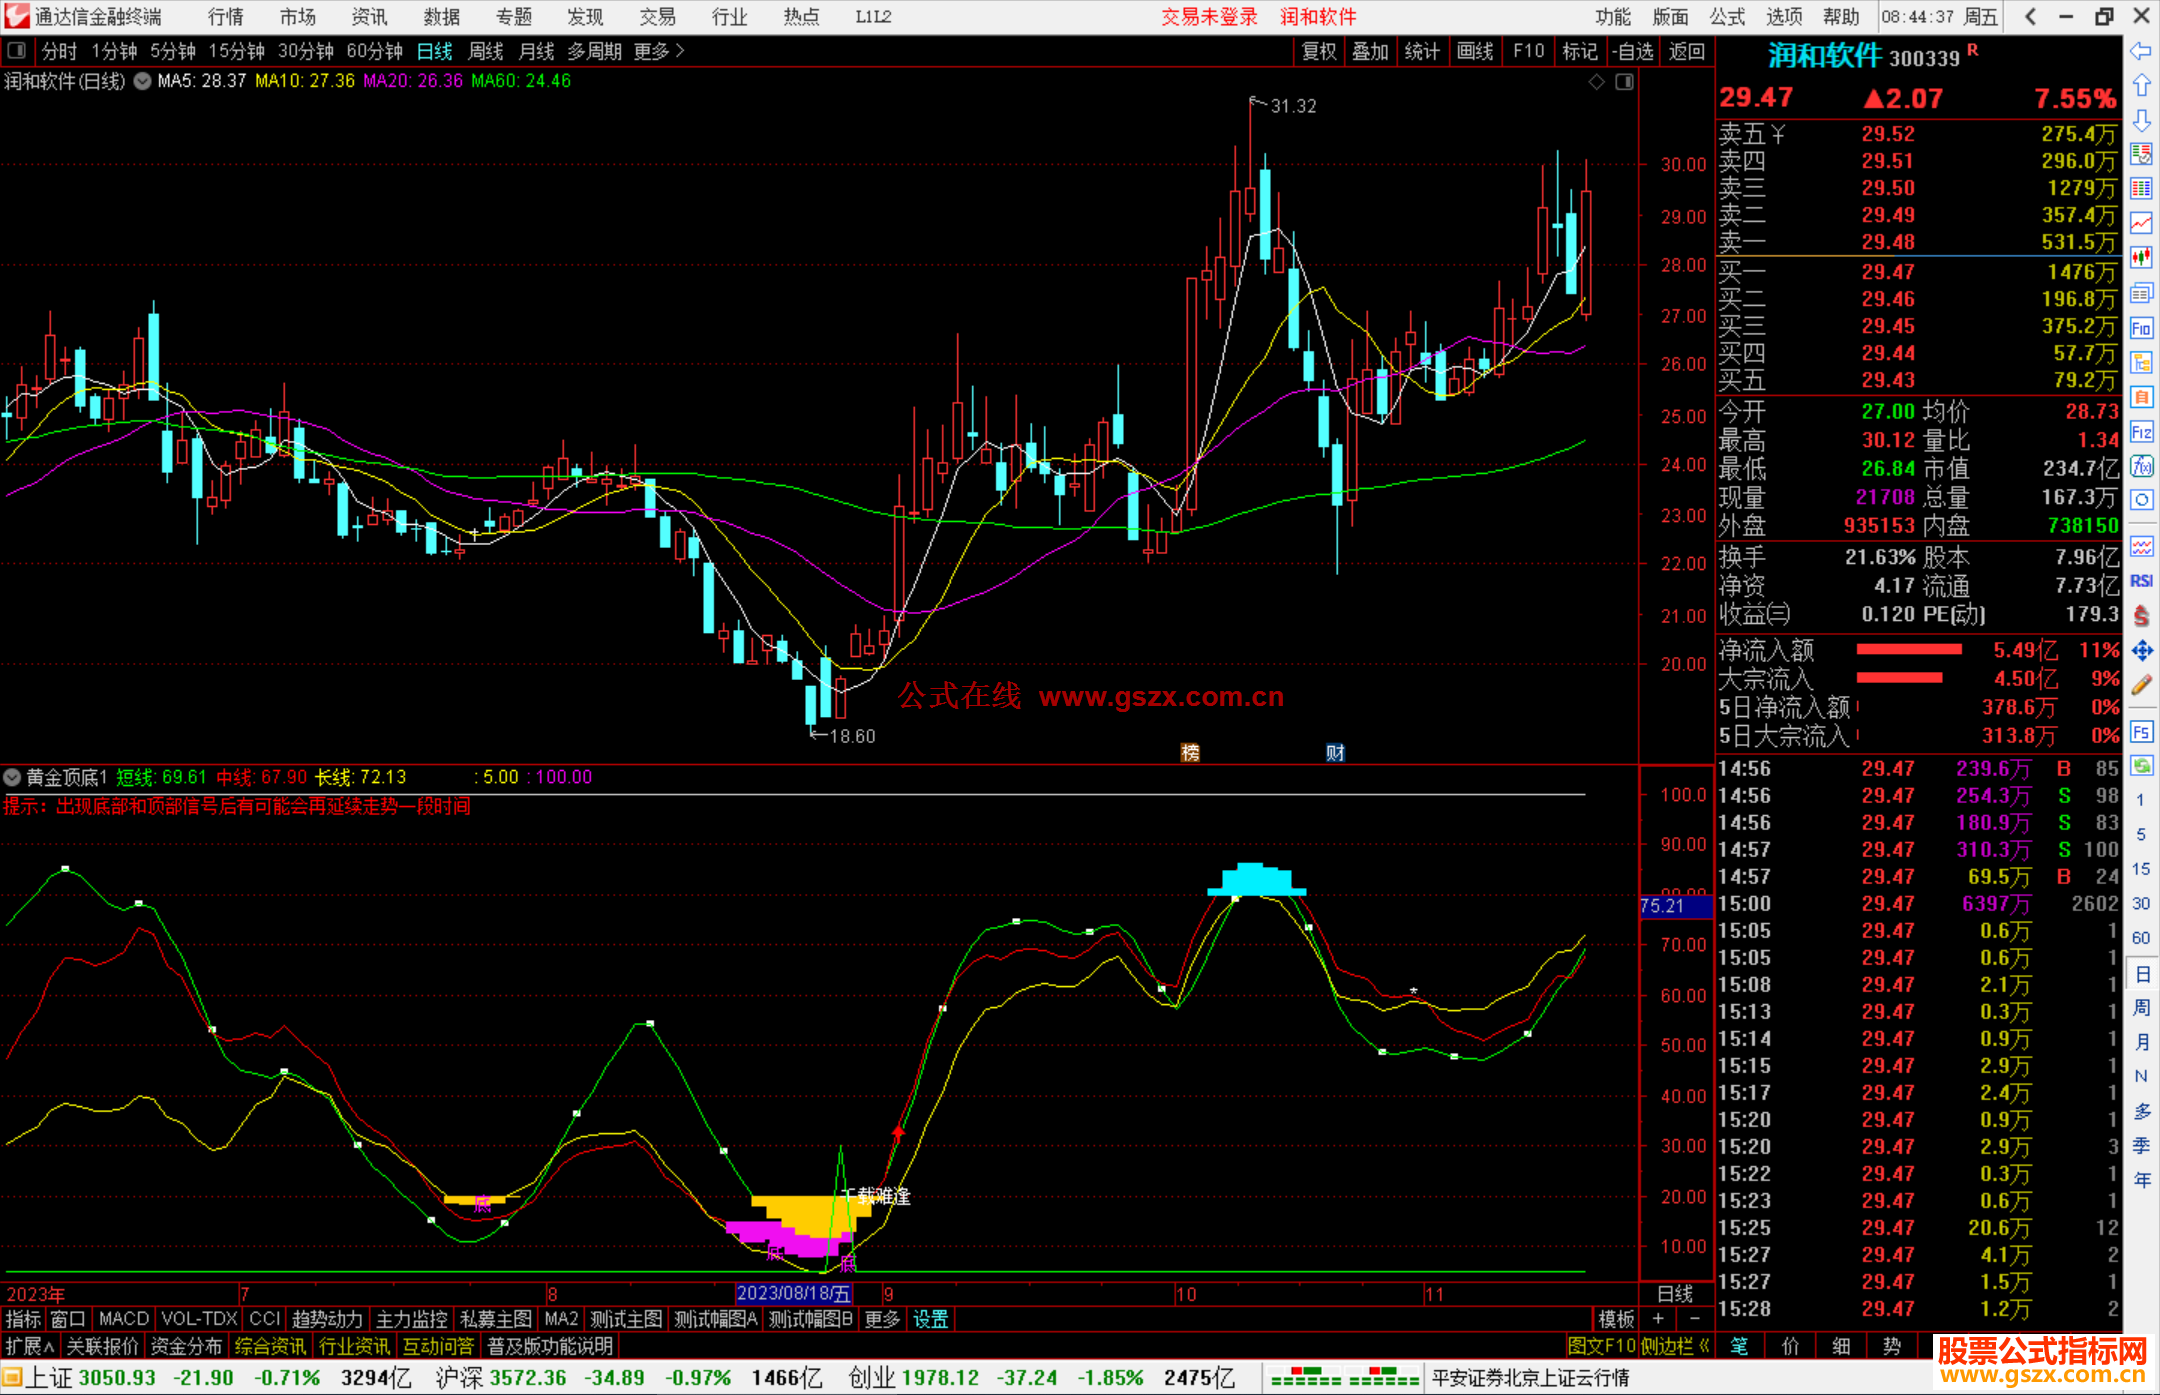Switch to the 周线 period tab
This screenshot has height=1395, width=2160.
tap(485, 51)
